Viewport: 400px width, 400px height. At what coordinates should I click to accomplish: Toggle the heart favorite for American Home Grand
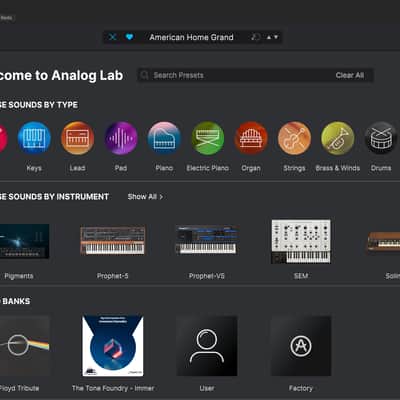point(129,37)
